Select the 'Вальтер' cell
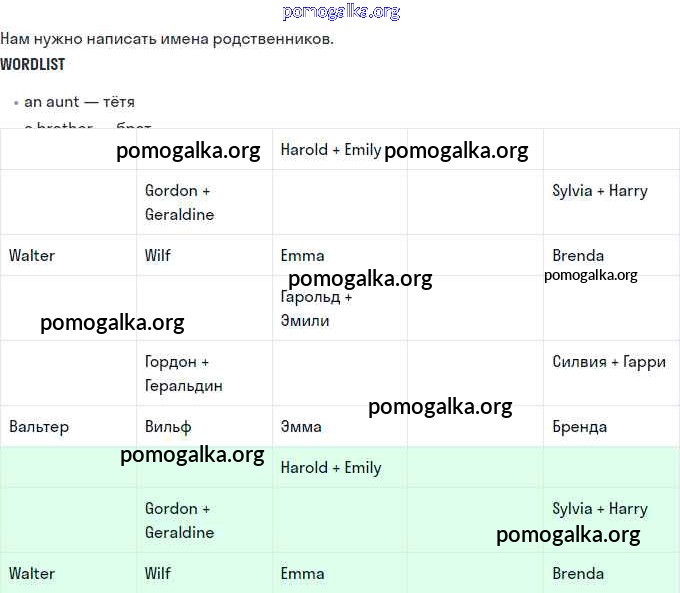Screen dimensions: 680x593 [x=39, y=427]
